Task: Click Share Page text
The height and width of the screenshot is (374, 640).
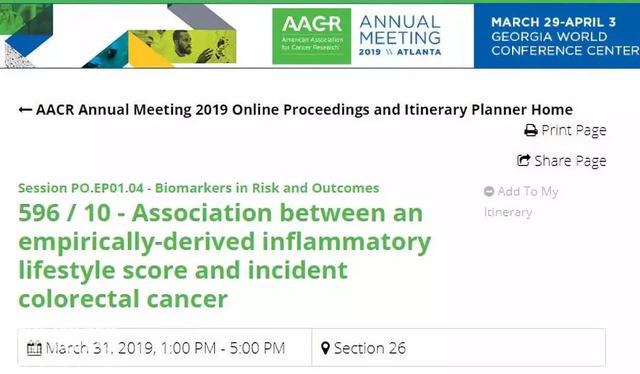Action: (571, 161)
